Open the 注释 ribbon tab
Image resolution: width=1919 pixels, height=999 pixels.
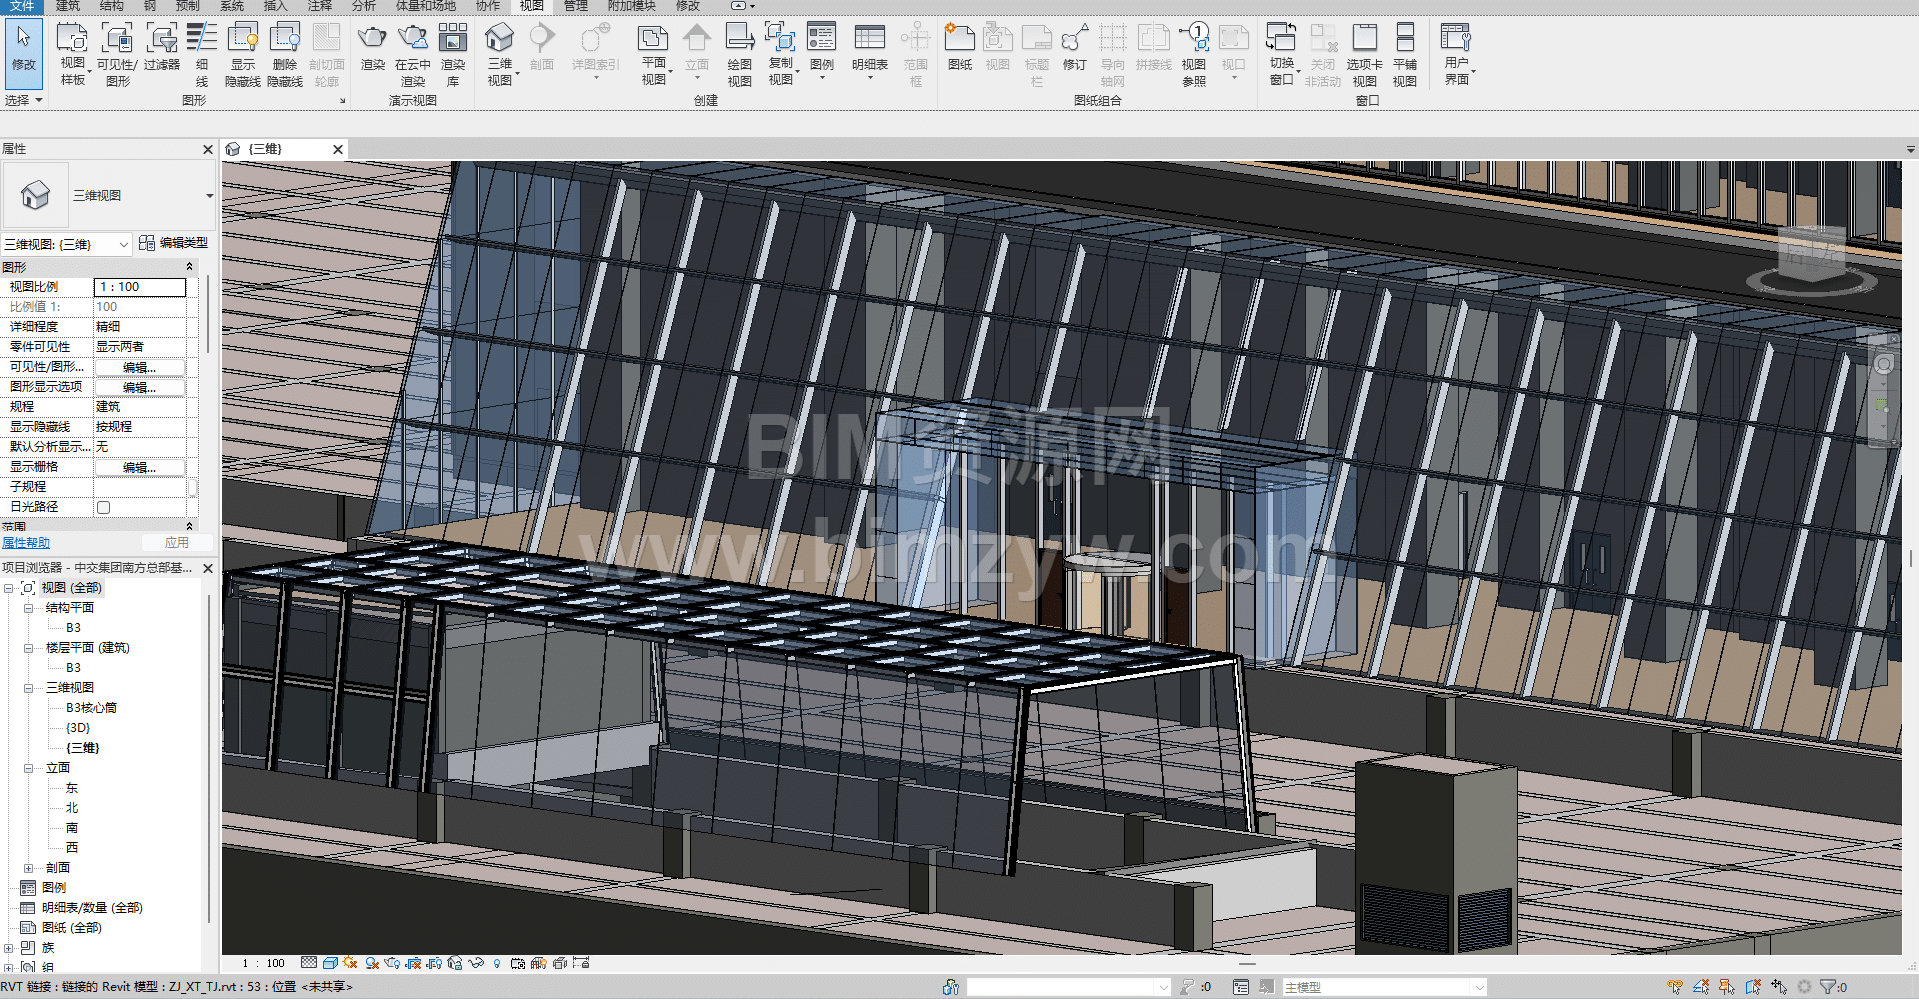click(x=319, y=6)
